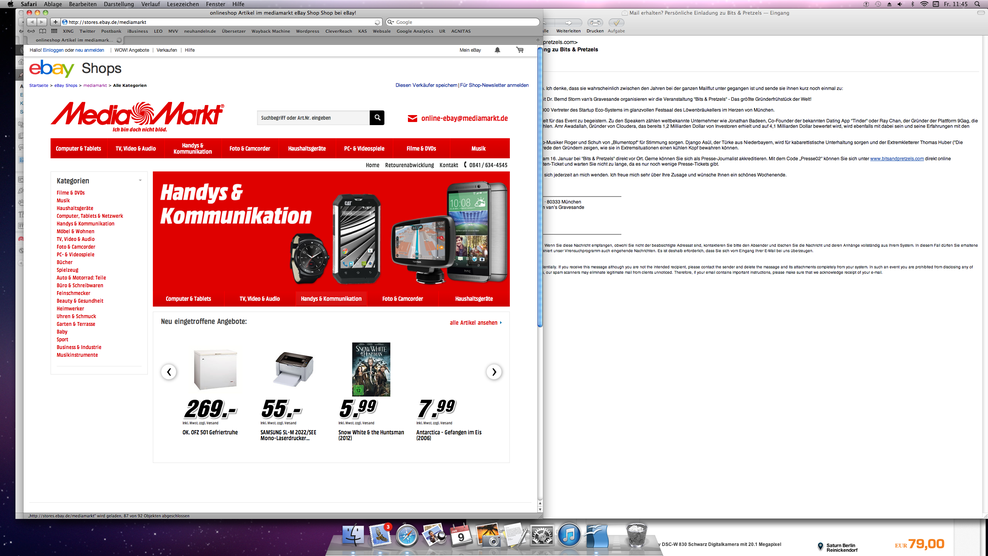Click the red envelope email icon
This screenshot has width=988, height=556.
pyautogui.click(x=412, y=119)
